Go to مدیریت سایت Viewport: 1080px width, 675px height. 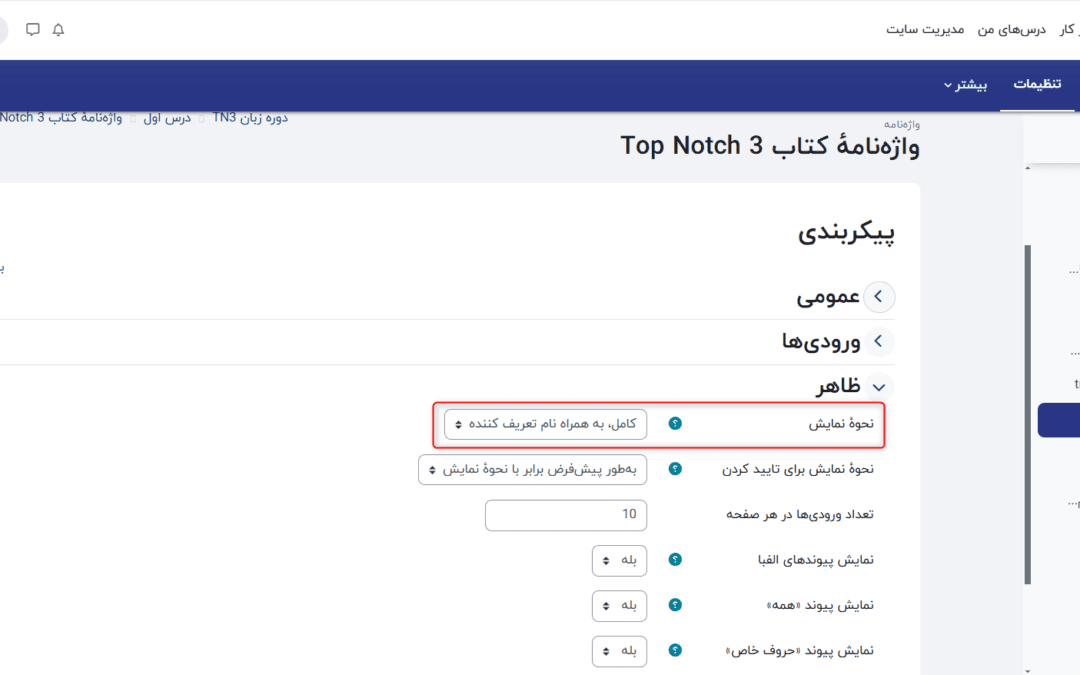tap(925, 30)
